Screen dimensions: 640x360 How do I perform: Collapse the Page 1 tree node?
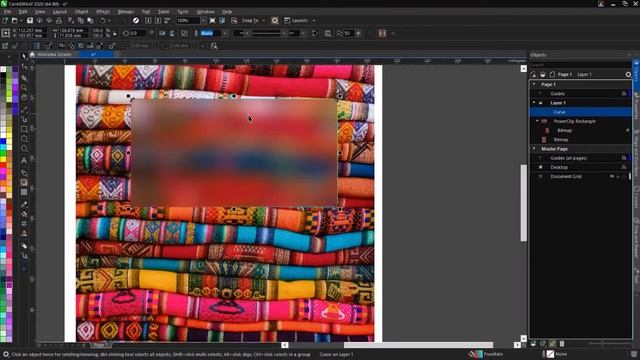[534, 84]
